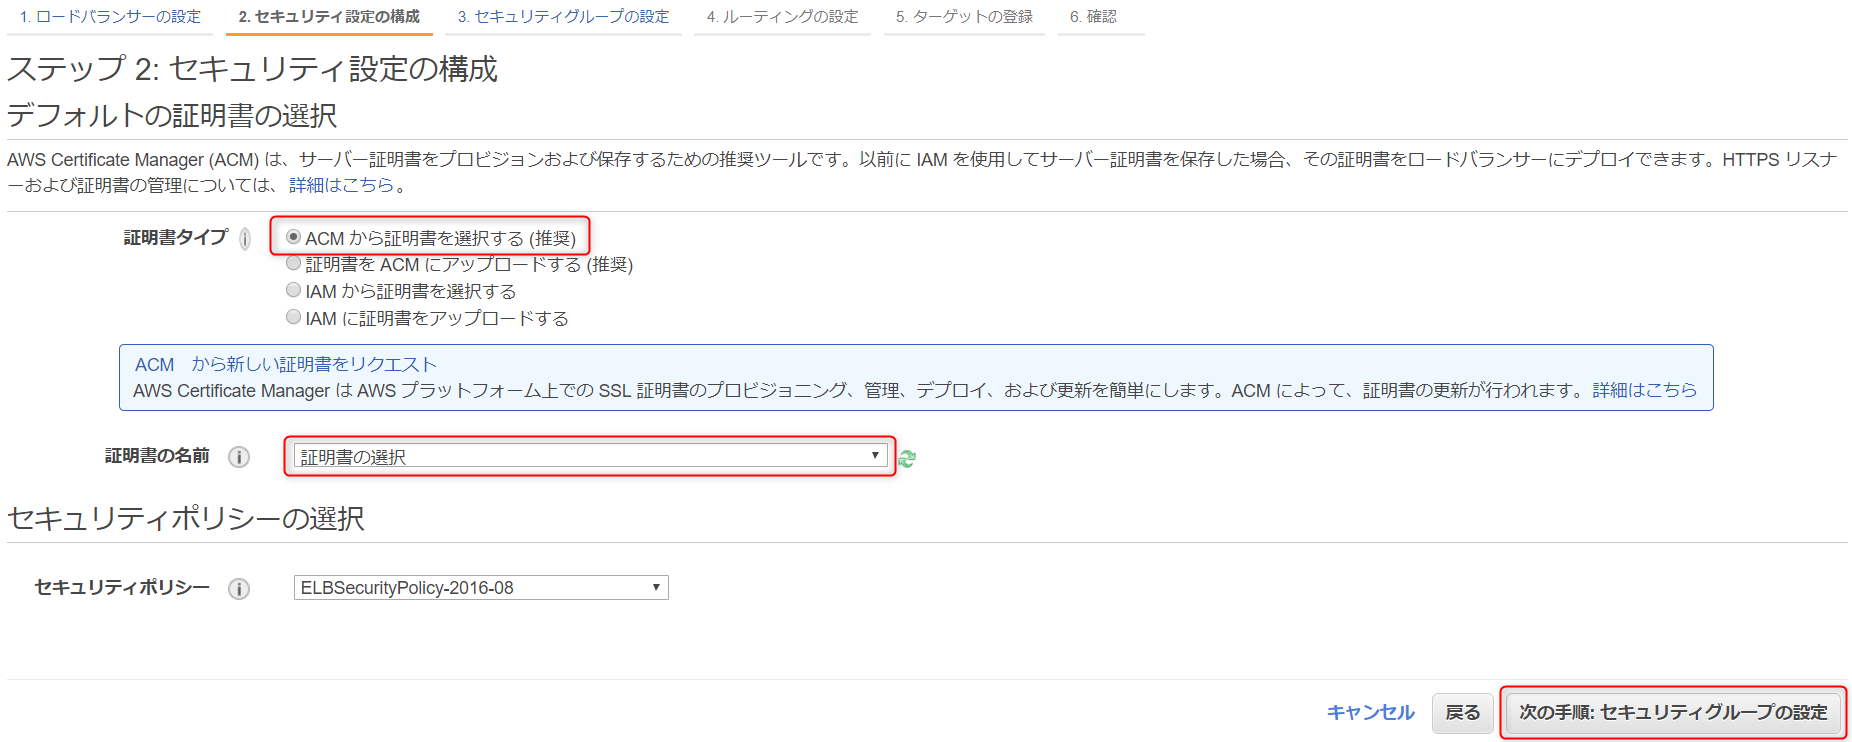This screenshot has height=742, width=1852.
Task: Click the 証明書の名前 label text
Action: (157, 456)
